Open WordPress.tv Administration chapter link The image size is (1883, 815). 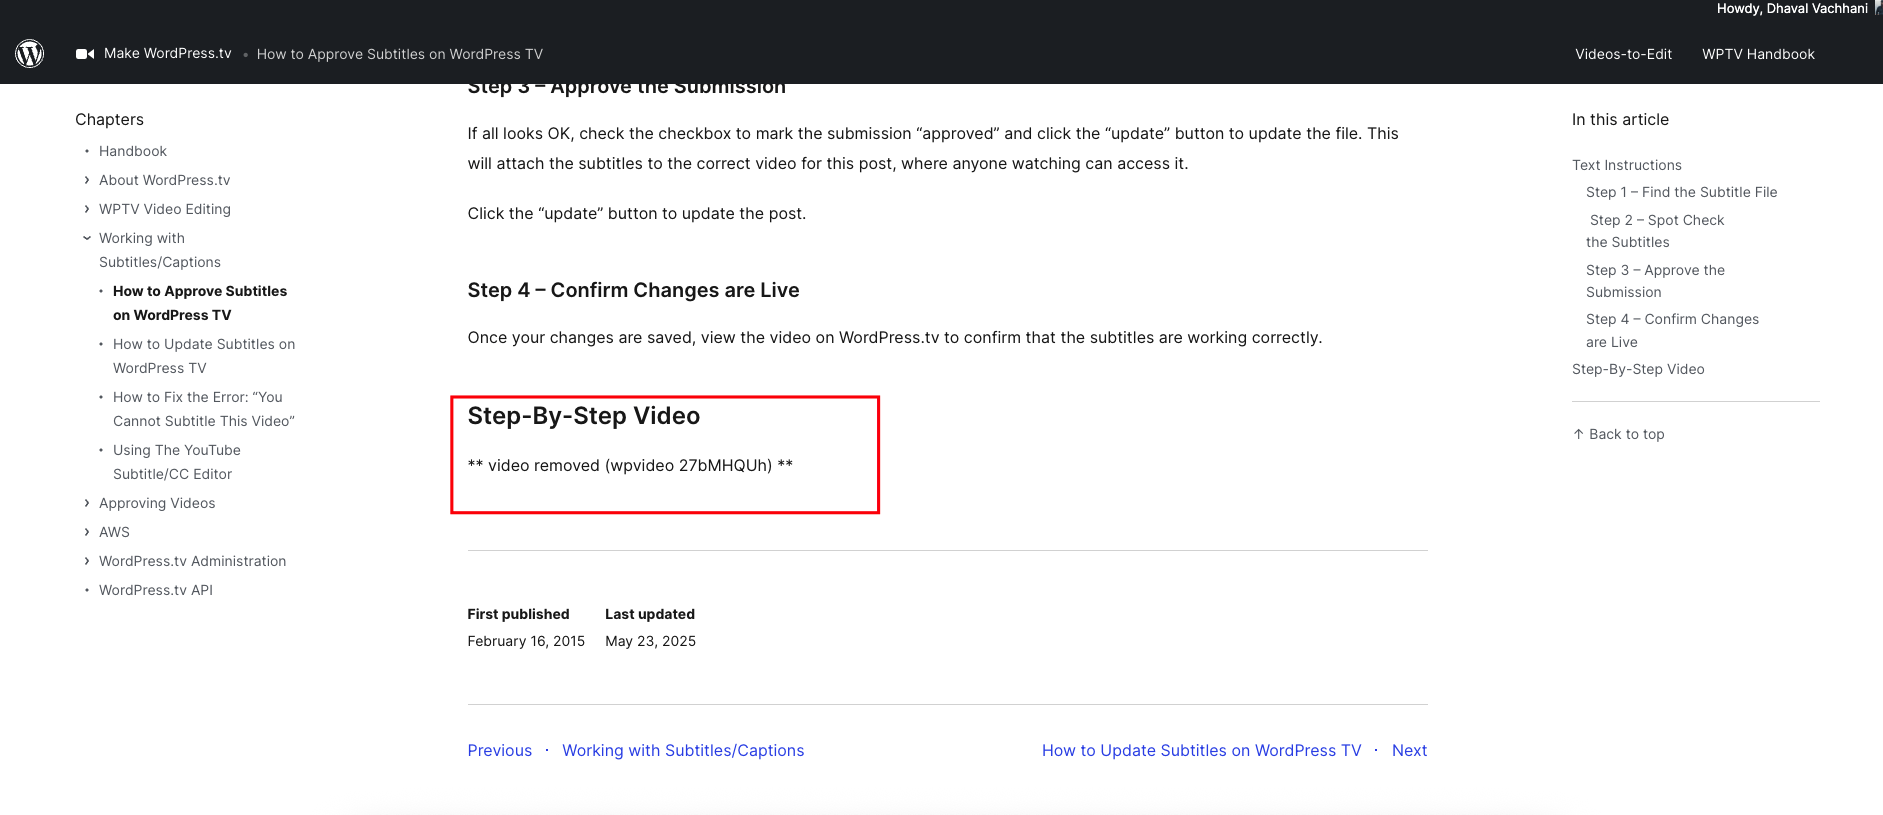(x=192, y=561)
